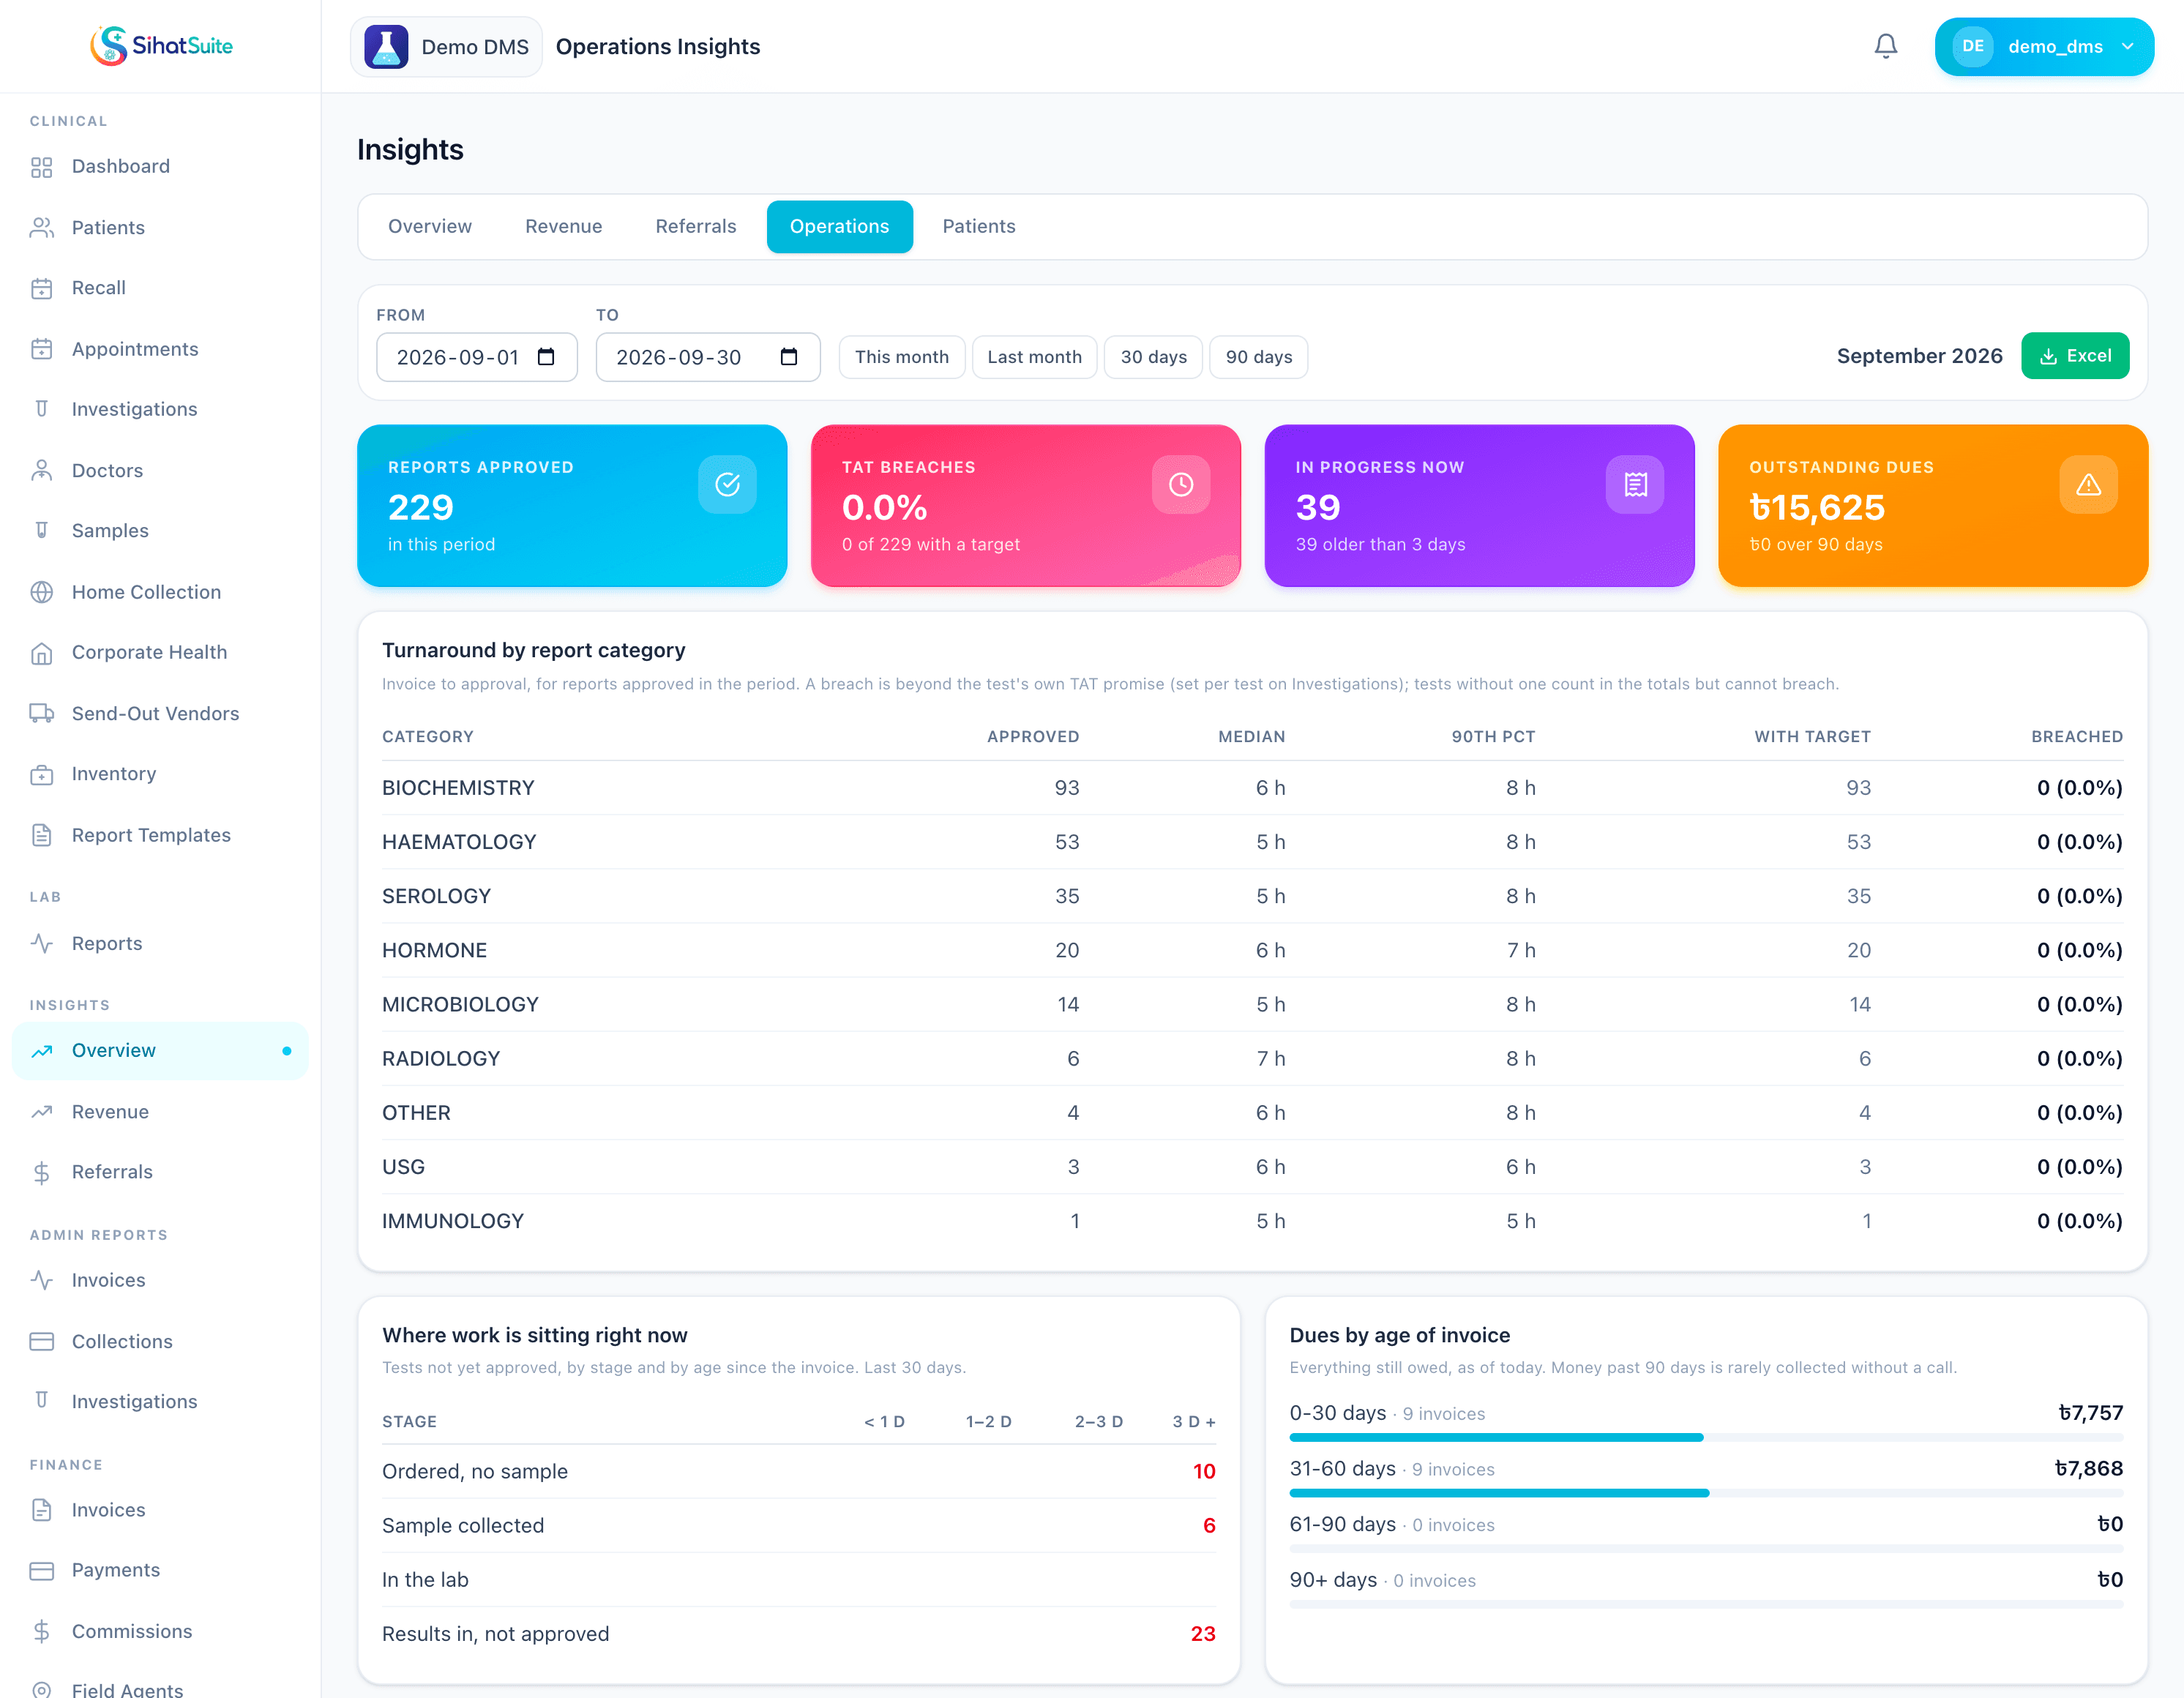The width and height of the screenshot is (2184, 1698).
Task: Click the 31-60 days dues progress bar
Action: click(x=1705, y=1493)
